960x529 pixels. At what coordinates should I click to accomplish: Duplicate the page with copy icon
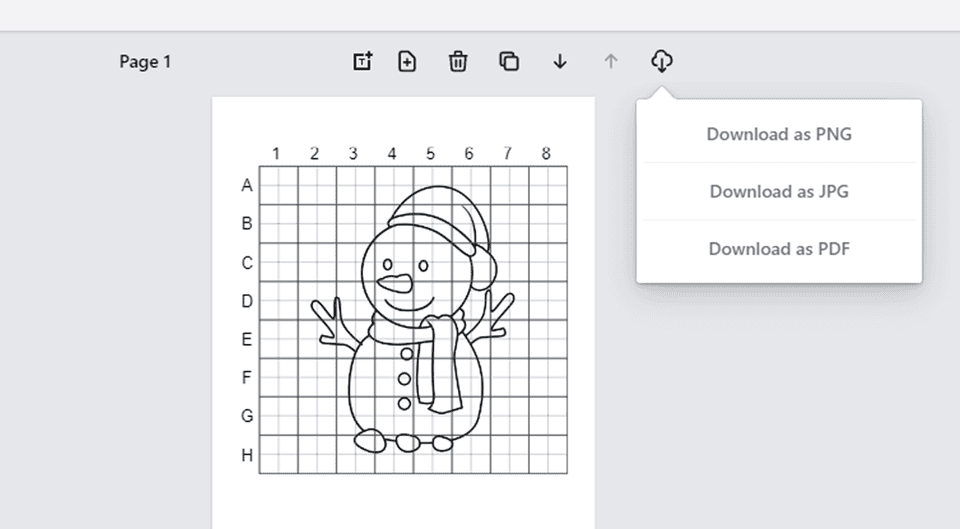509,61
